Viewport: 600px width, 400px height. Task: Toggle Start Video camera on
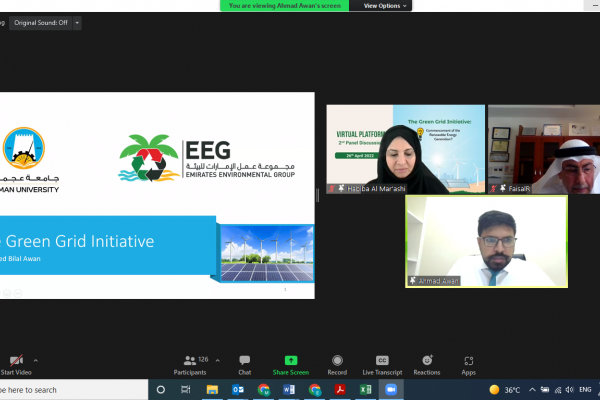coord(14,364)
